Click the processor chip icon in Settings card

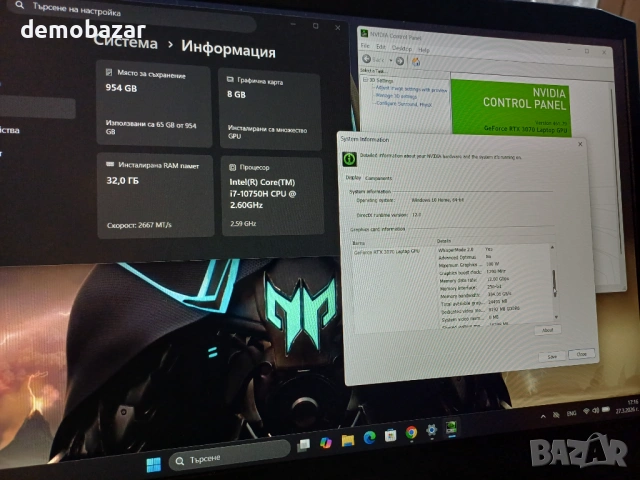(233, 167)
